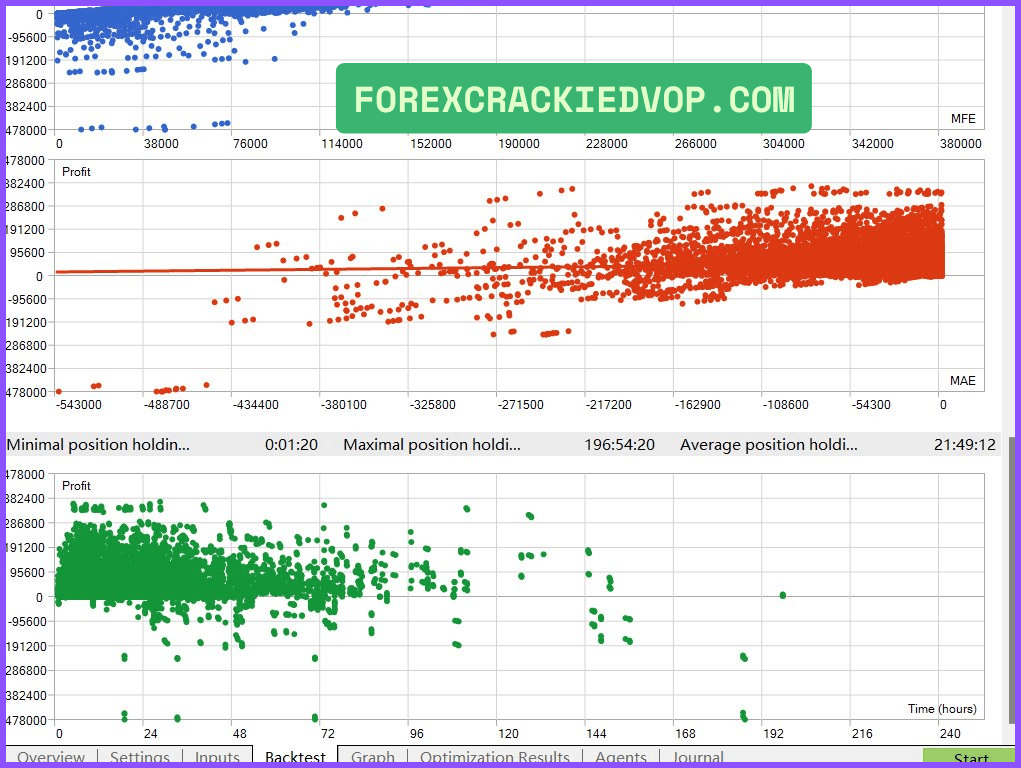Click the Minimal position holding time value 0:01:20
1021x768 pixels.
[x=291, y=445]
